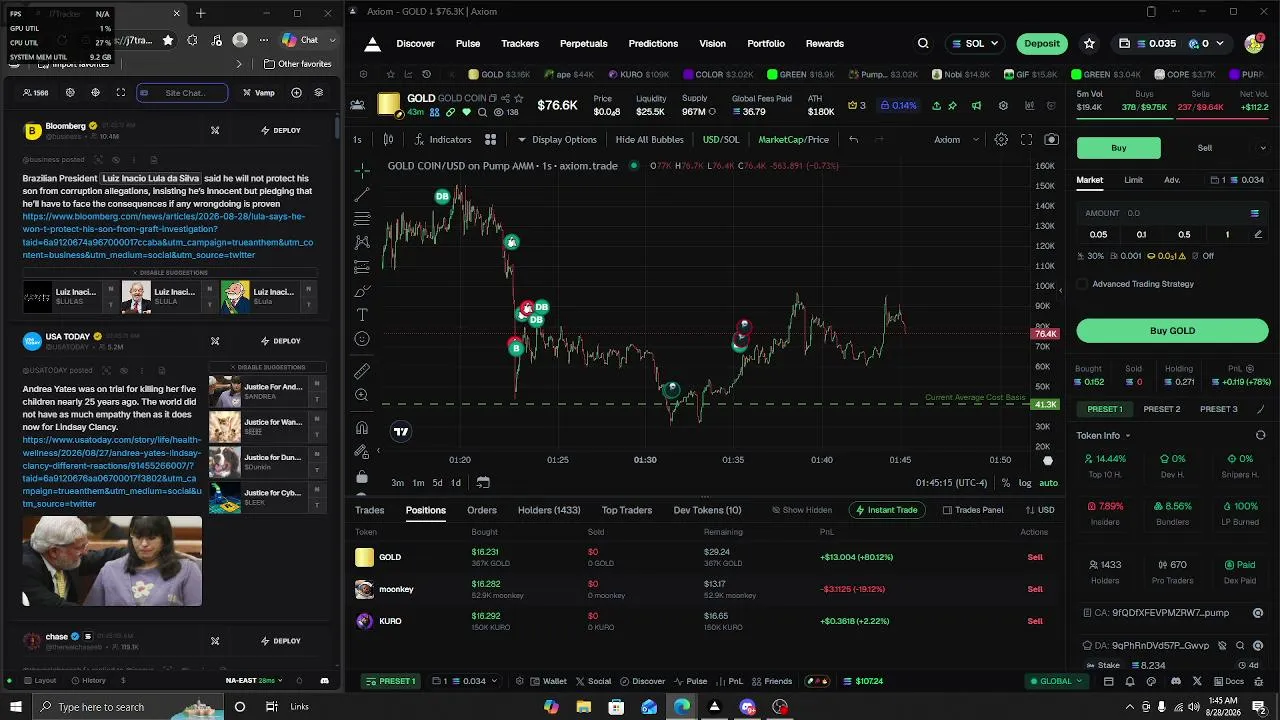Select the crosshair cursor tool
1280x720 pixels.
362,170
